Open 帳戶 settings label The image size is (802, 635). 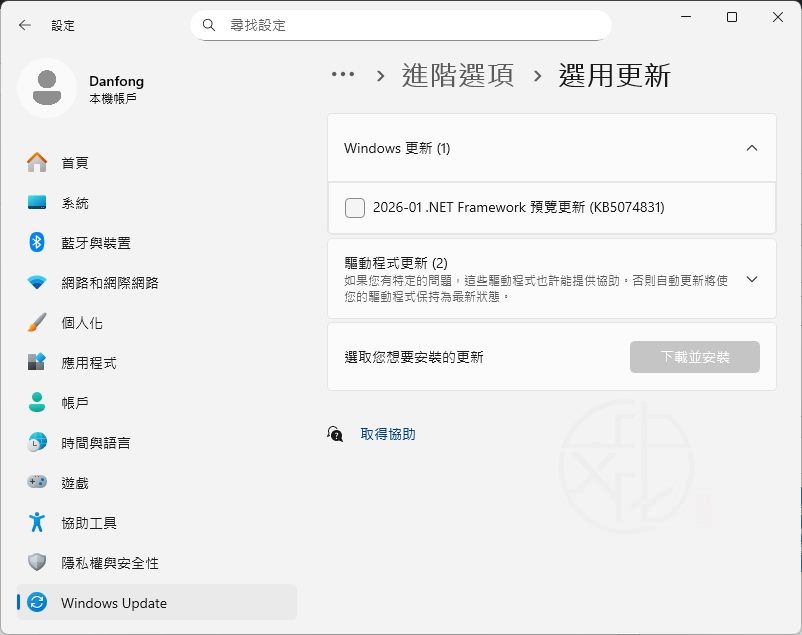click(x=75, y=403)
